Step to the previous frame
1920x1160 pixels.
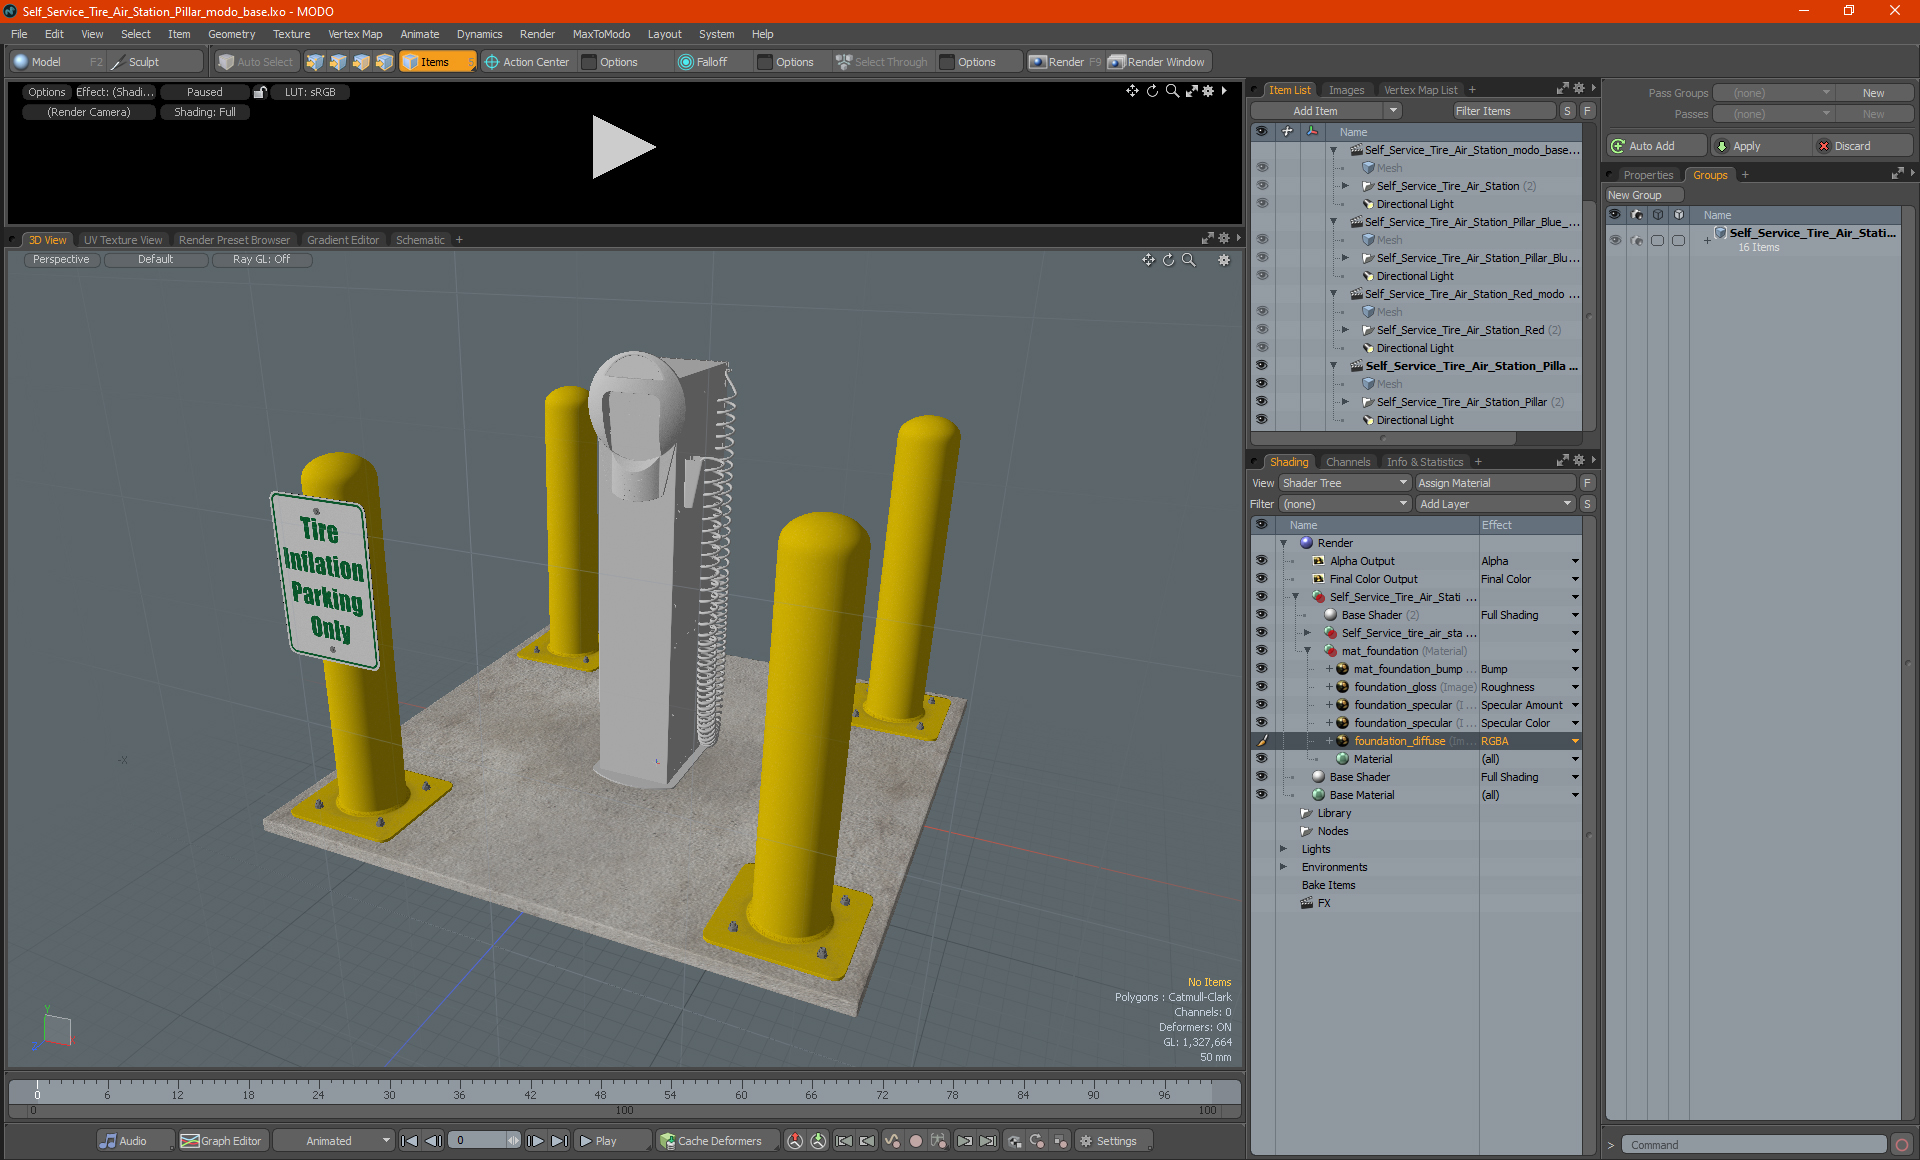tap(434, 1141)
